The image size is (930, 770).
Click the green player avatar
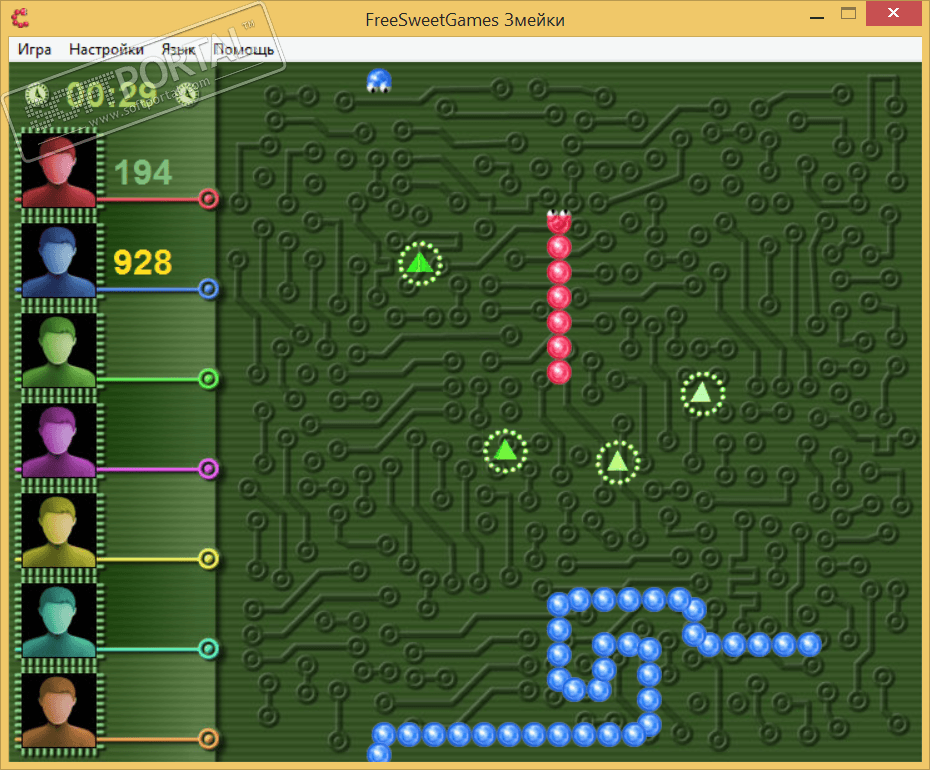tap(59, 351)
